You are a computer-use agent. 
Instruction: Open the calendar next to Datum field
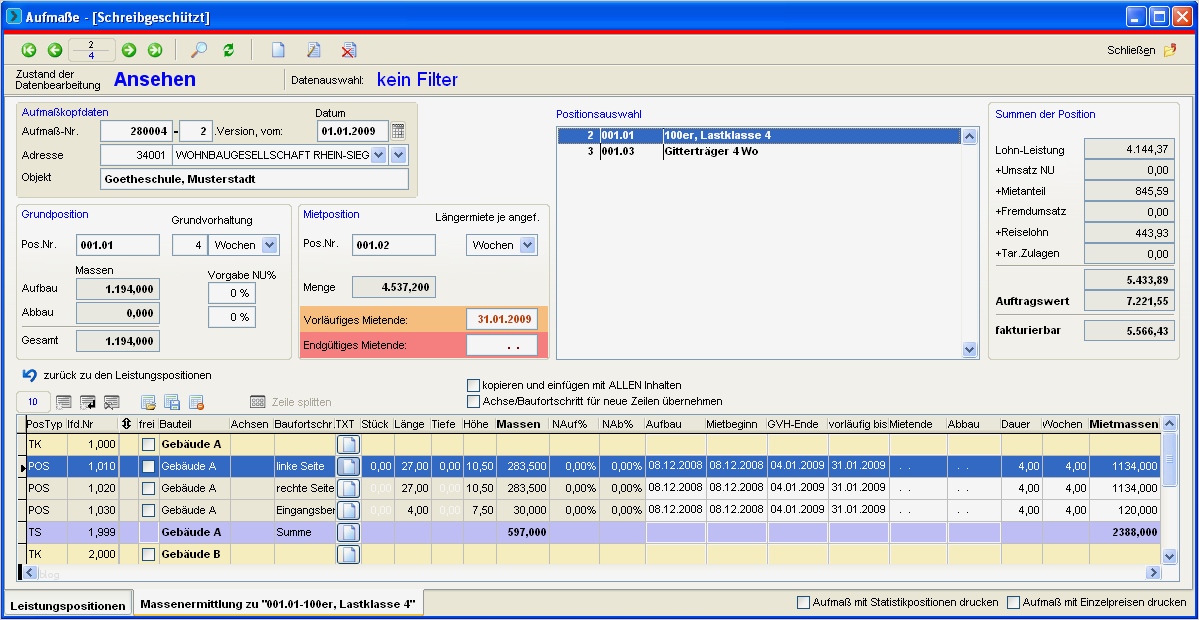click(x=398, y=131)
